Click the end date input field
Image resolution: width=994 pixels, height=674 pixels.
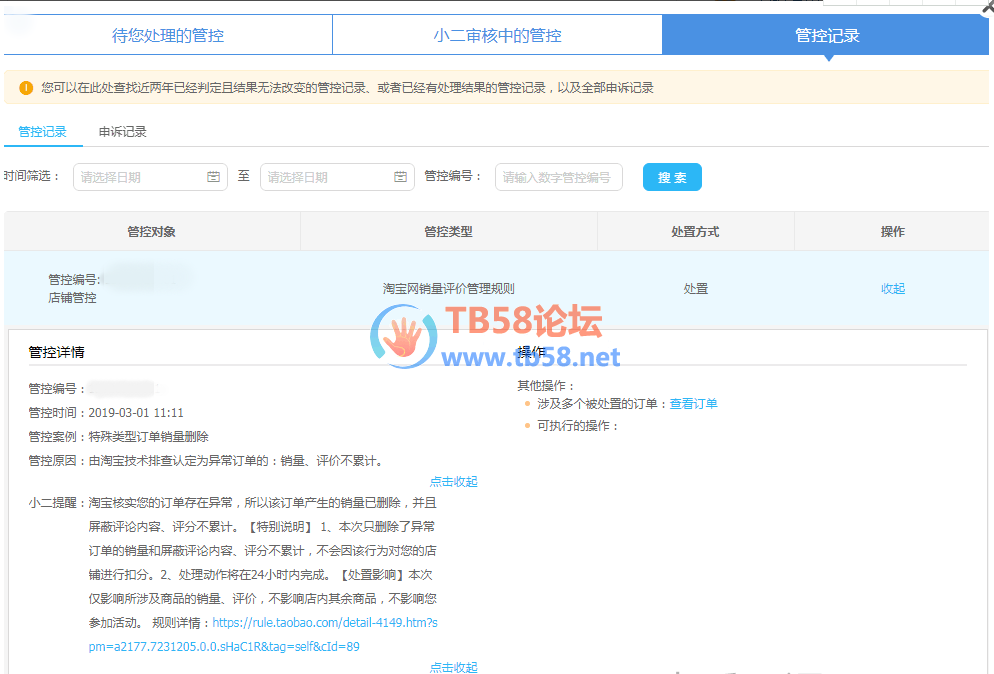(337, 177)
